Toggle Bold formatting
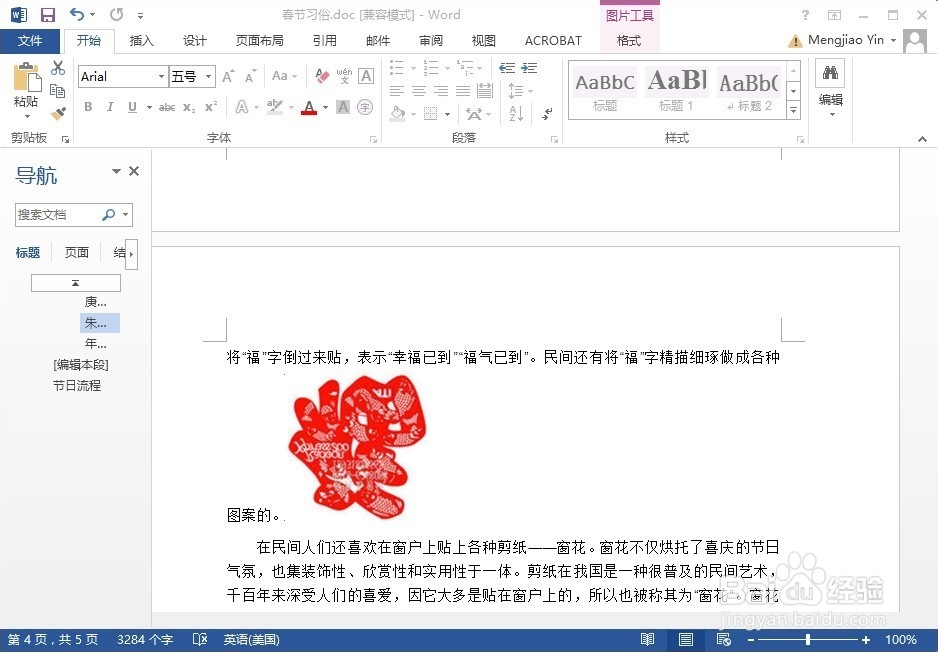This screenshot has width=938, height=652. click(x=89, y=107)
